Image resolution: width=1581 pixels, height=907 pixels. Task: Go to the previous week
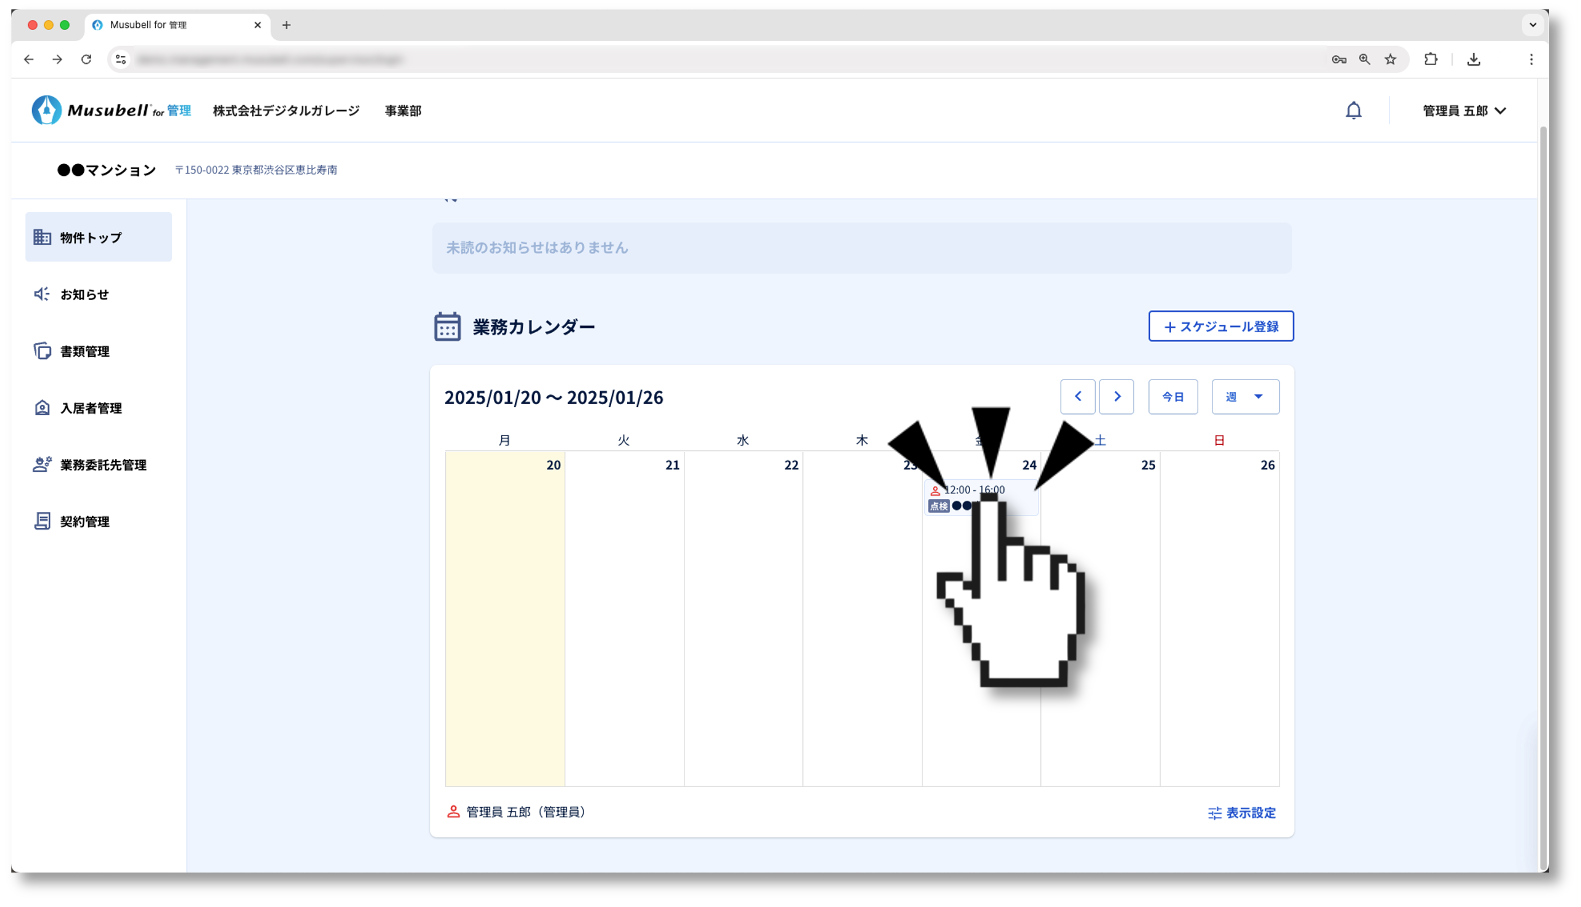click(1077, 397)
